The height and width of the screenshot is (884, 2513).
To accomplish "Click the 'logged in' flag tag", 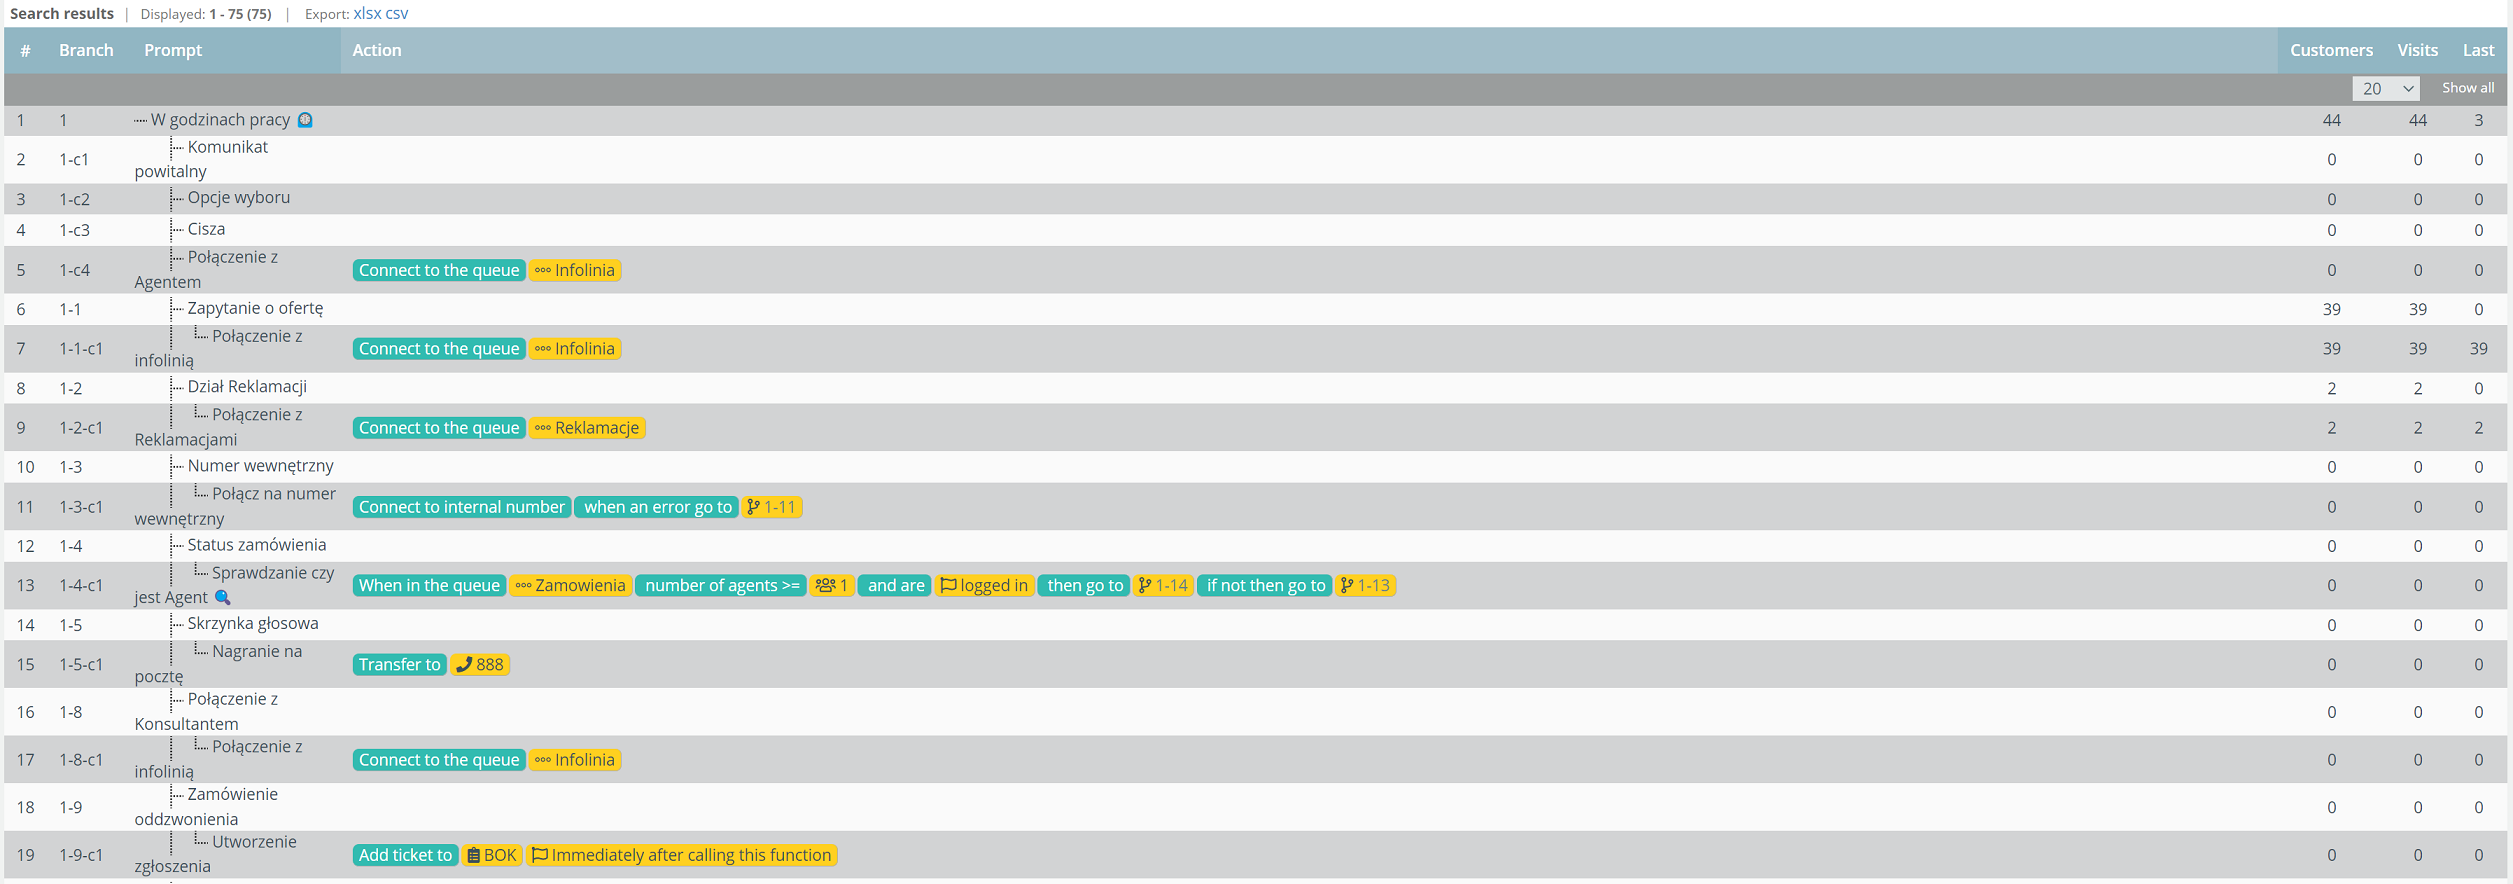I will [984, 586].
